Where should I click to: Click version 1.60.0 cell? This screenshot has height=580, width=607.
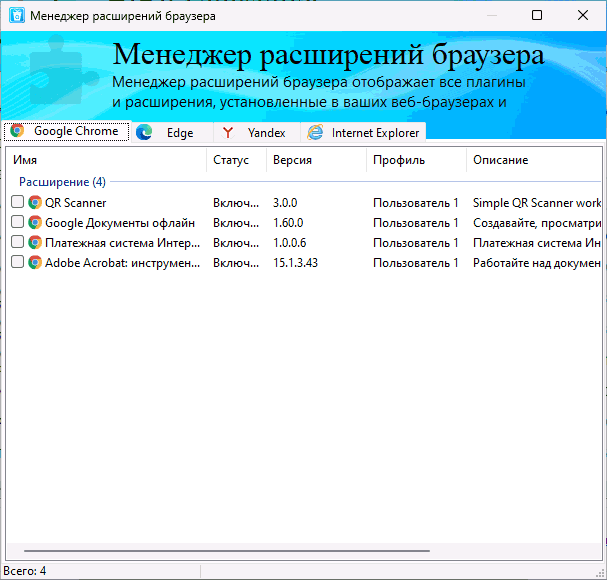(288, 223)
